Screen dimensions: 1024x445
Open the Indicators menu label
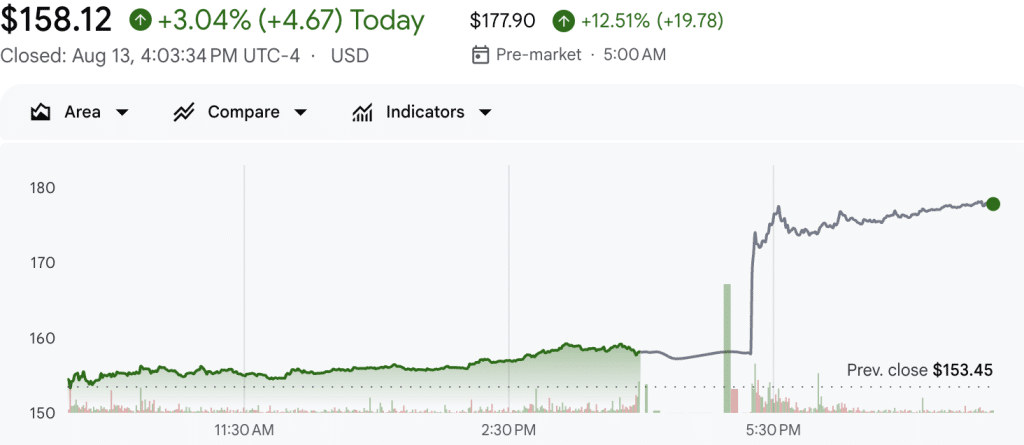(x=425, y=112)
